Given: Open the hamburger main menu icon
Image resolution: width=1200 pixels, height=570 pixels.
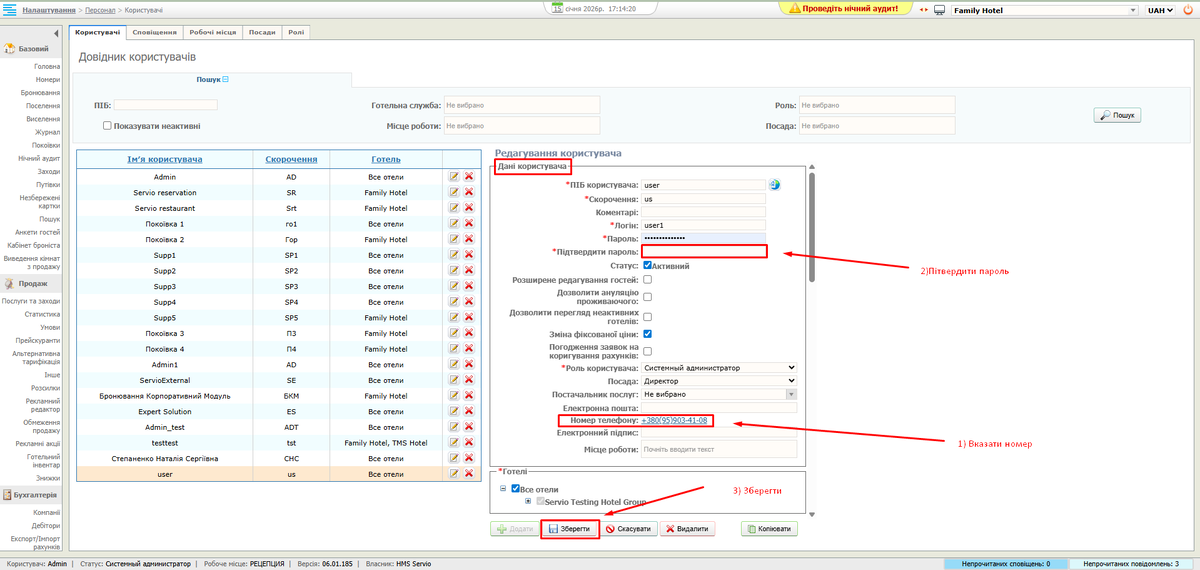Looking at the screenshot, I should click(x=9, y=9).
